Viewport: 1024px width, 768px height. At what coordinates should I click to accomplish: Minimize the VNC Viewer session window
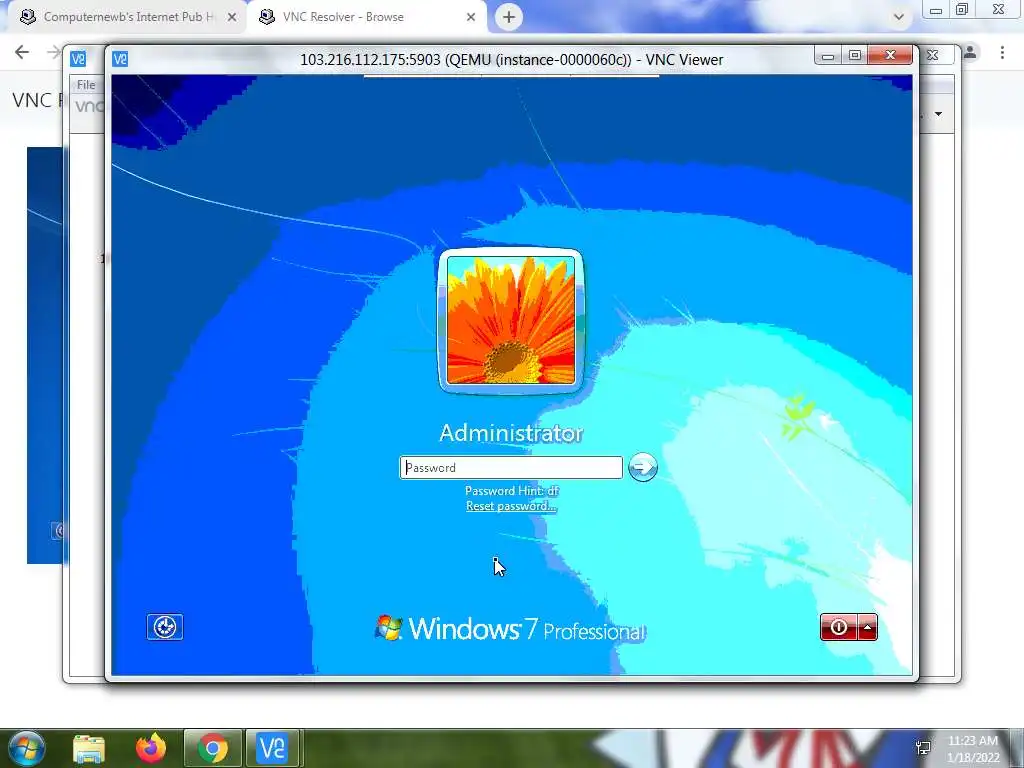tap(827, 56)
